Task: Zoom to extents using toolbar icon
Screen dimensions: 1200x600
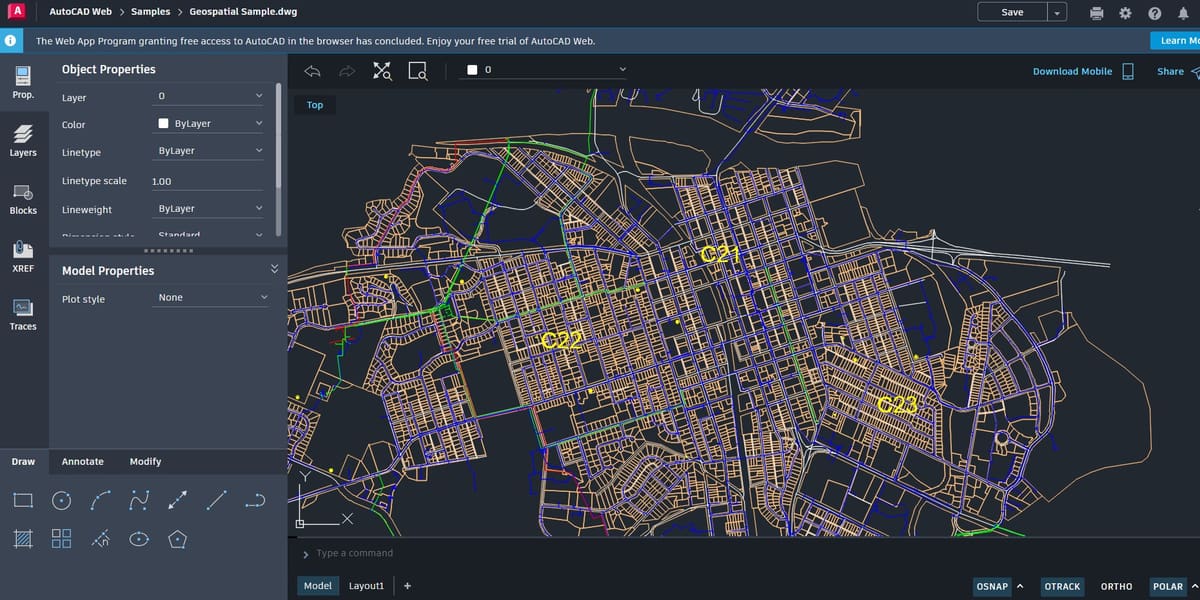Action: click(x=383, y=71)
